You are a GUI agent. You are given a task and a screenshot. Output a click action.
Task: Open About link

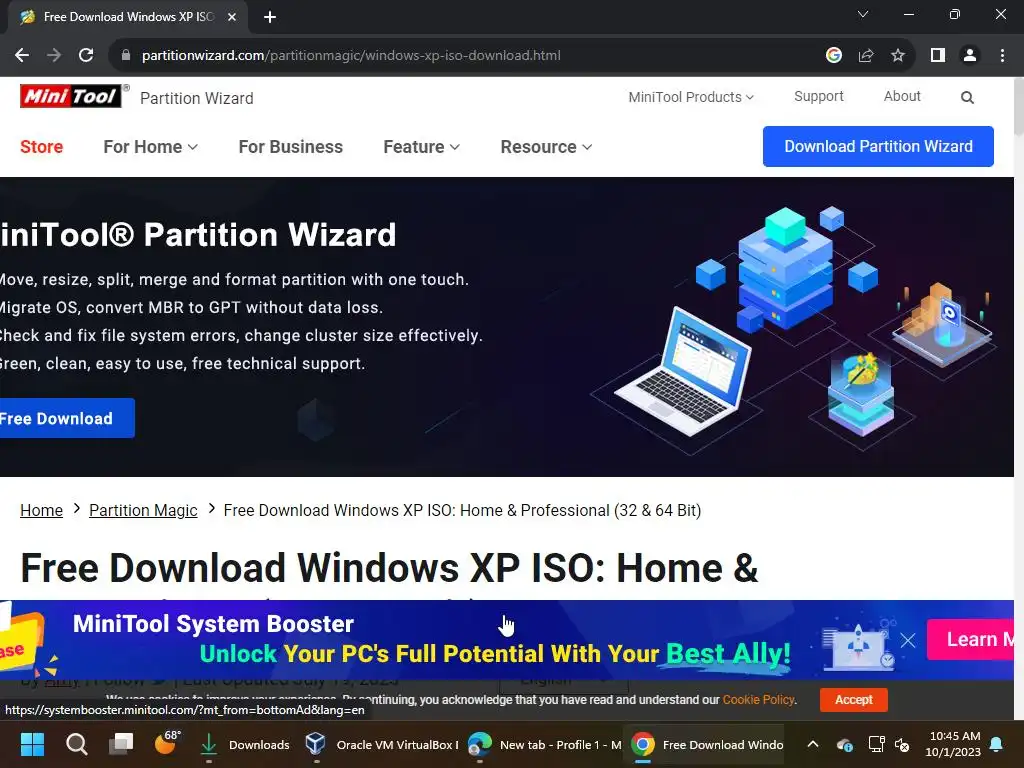point(902,97)
